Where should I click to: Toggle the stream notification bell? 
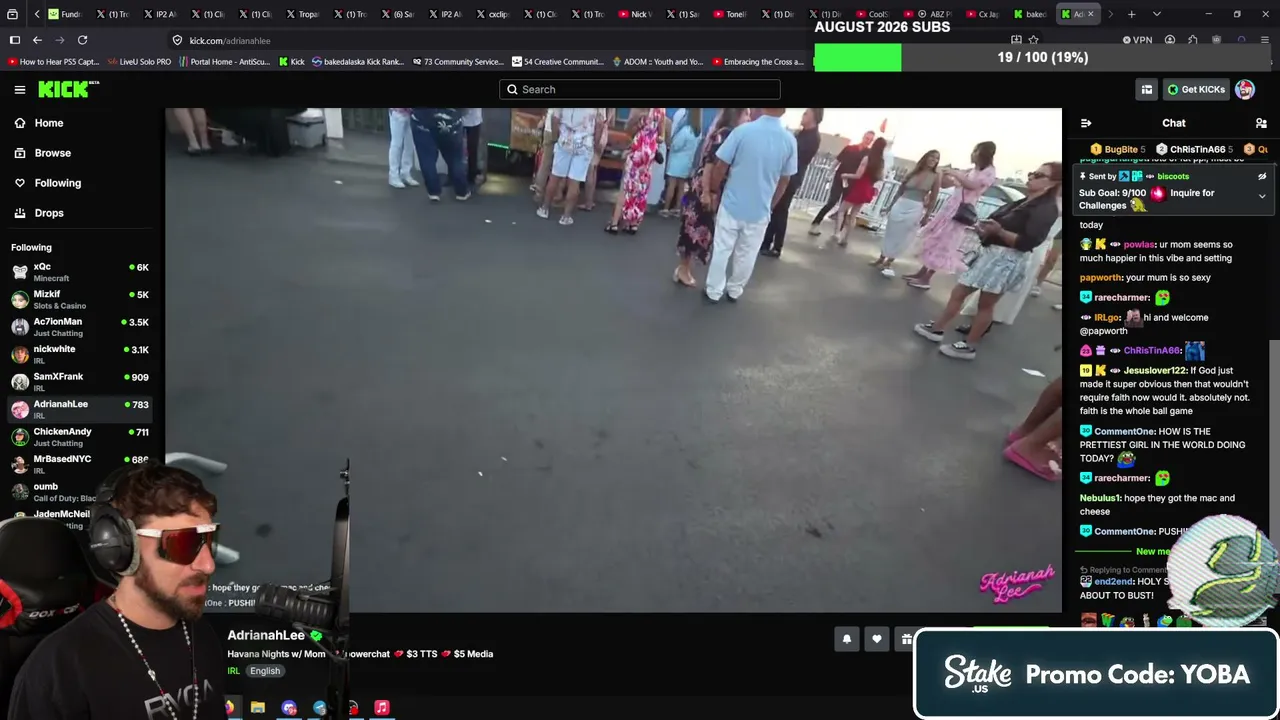[x=847, y=639]
